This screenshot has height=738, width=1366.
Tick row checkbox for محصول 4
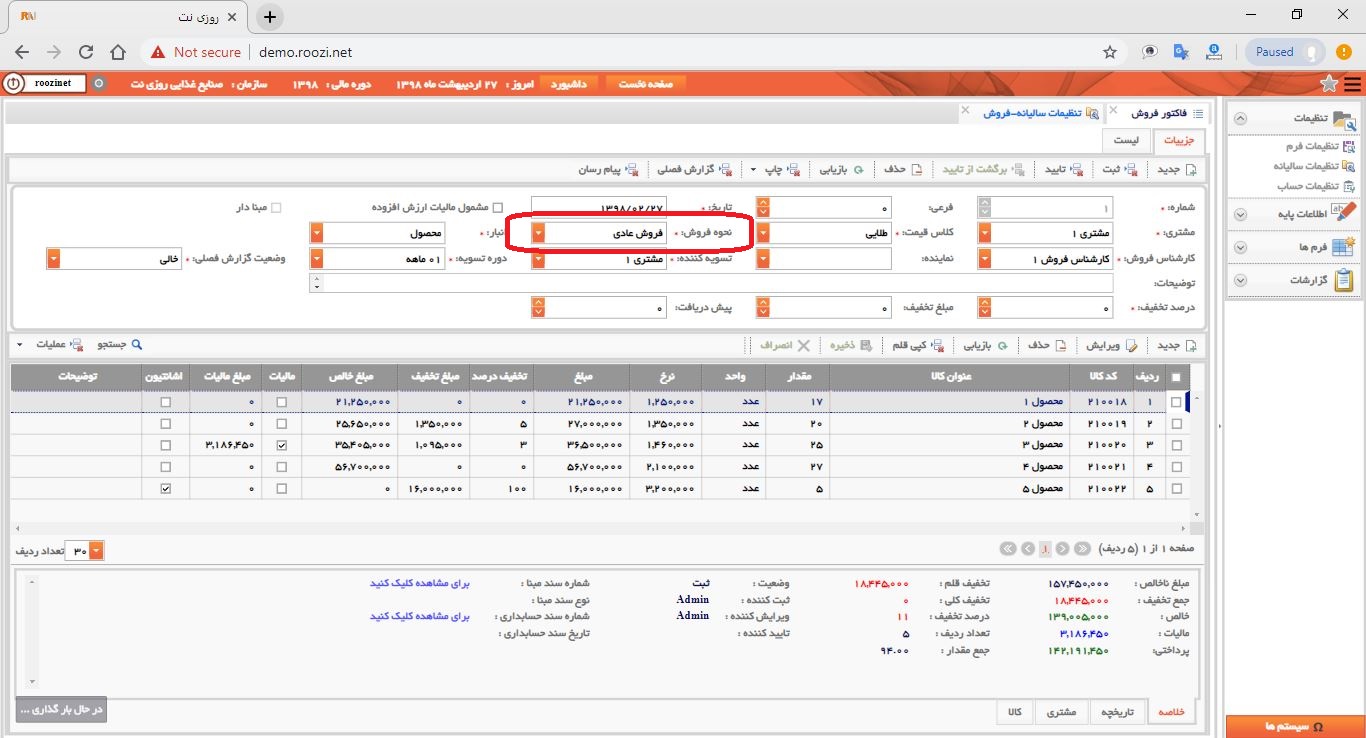[1176, 467]
